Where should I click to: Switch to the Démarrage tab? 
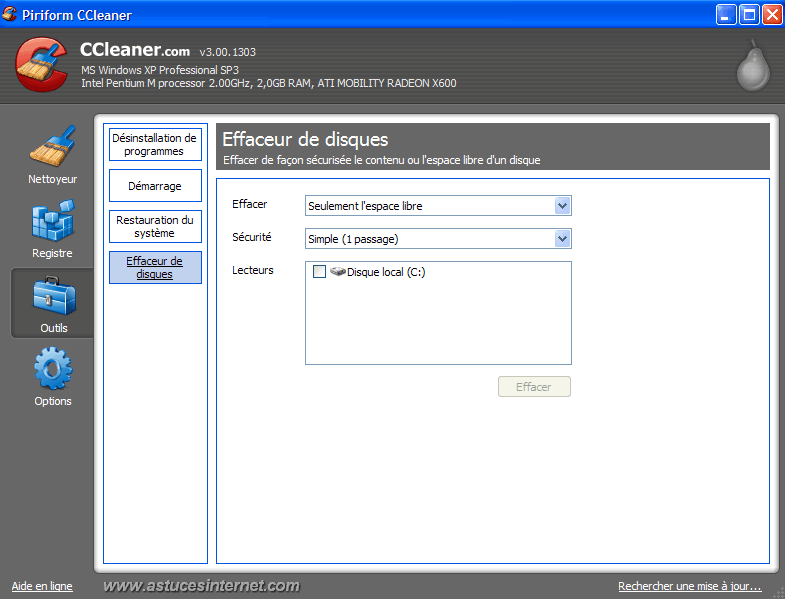155,185
